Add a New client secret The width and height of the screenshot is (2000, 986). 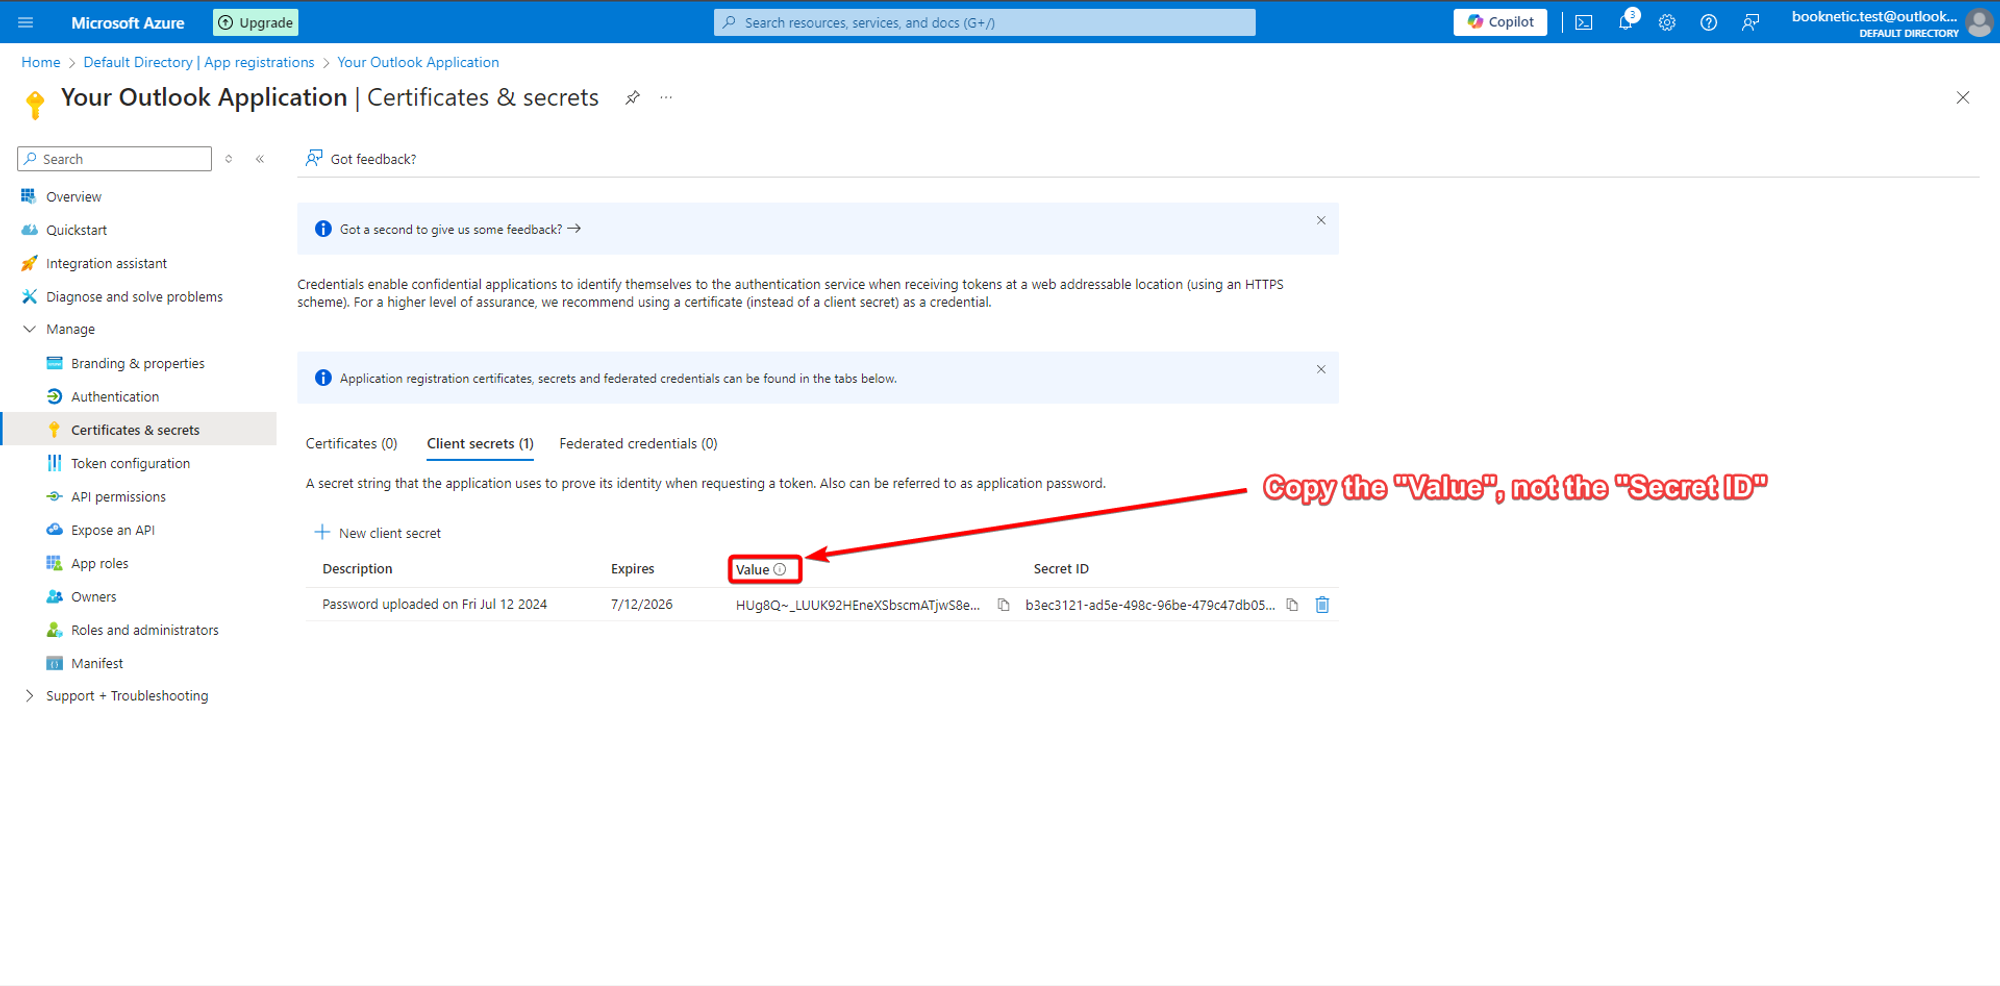[378, 533]
